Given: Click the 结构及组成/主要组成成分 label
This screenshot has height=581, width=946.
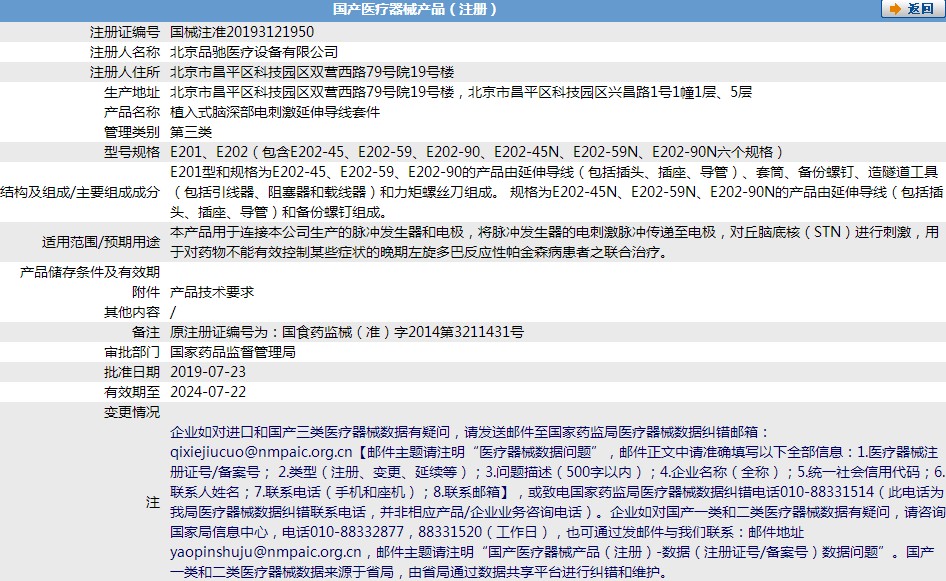Looking at the screenshot, I should click(x=80, y=192).
